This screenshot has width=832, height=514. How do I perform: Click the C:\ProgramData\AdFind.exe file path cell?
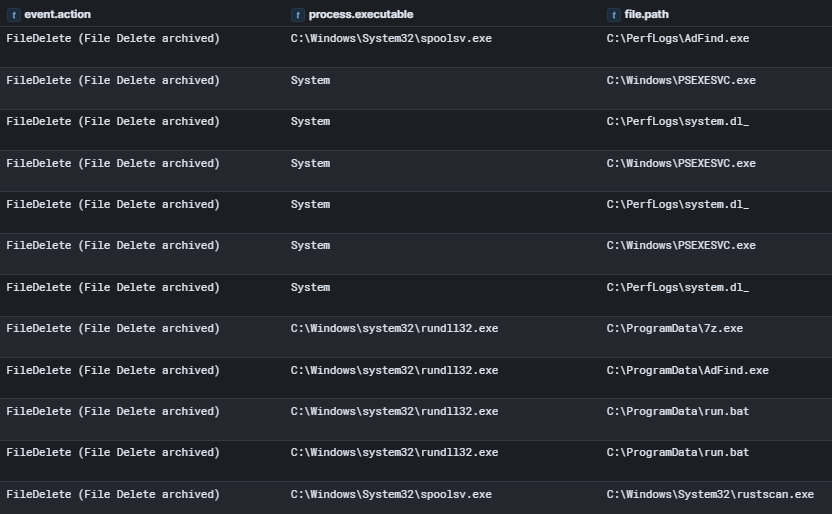[x=687, y=370]
